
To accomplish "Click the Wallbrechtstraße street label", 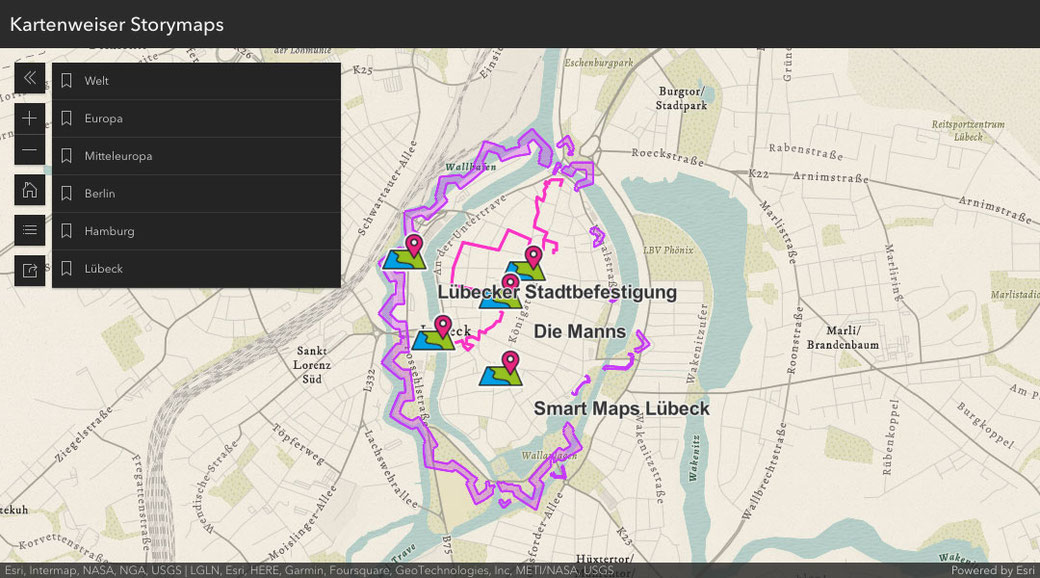I will click(x=763, y=470).
